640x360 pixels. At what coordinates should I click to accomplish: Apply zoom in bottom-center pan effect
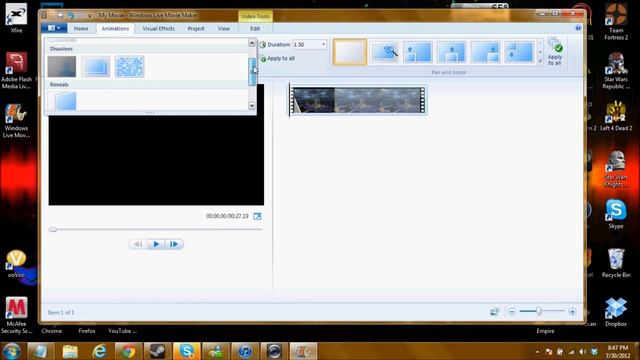[451, 52]
